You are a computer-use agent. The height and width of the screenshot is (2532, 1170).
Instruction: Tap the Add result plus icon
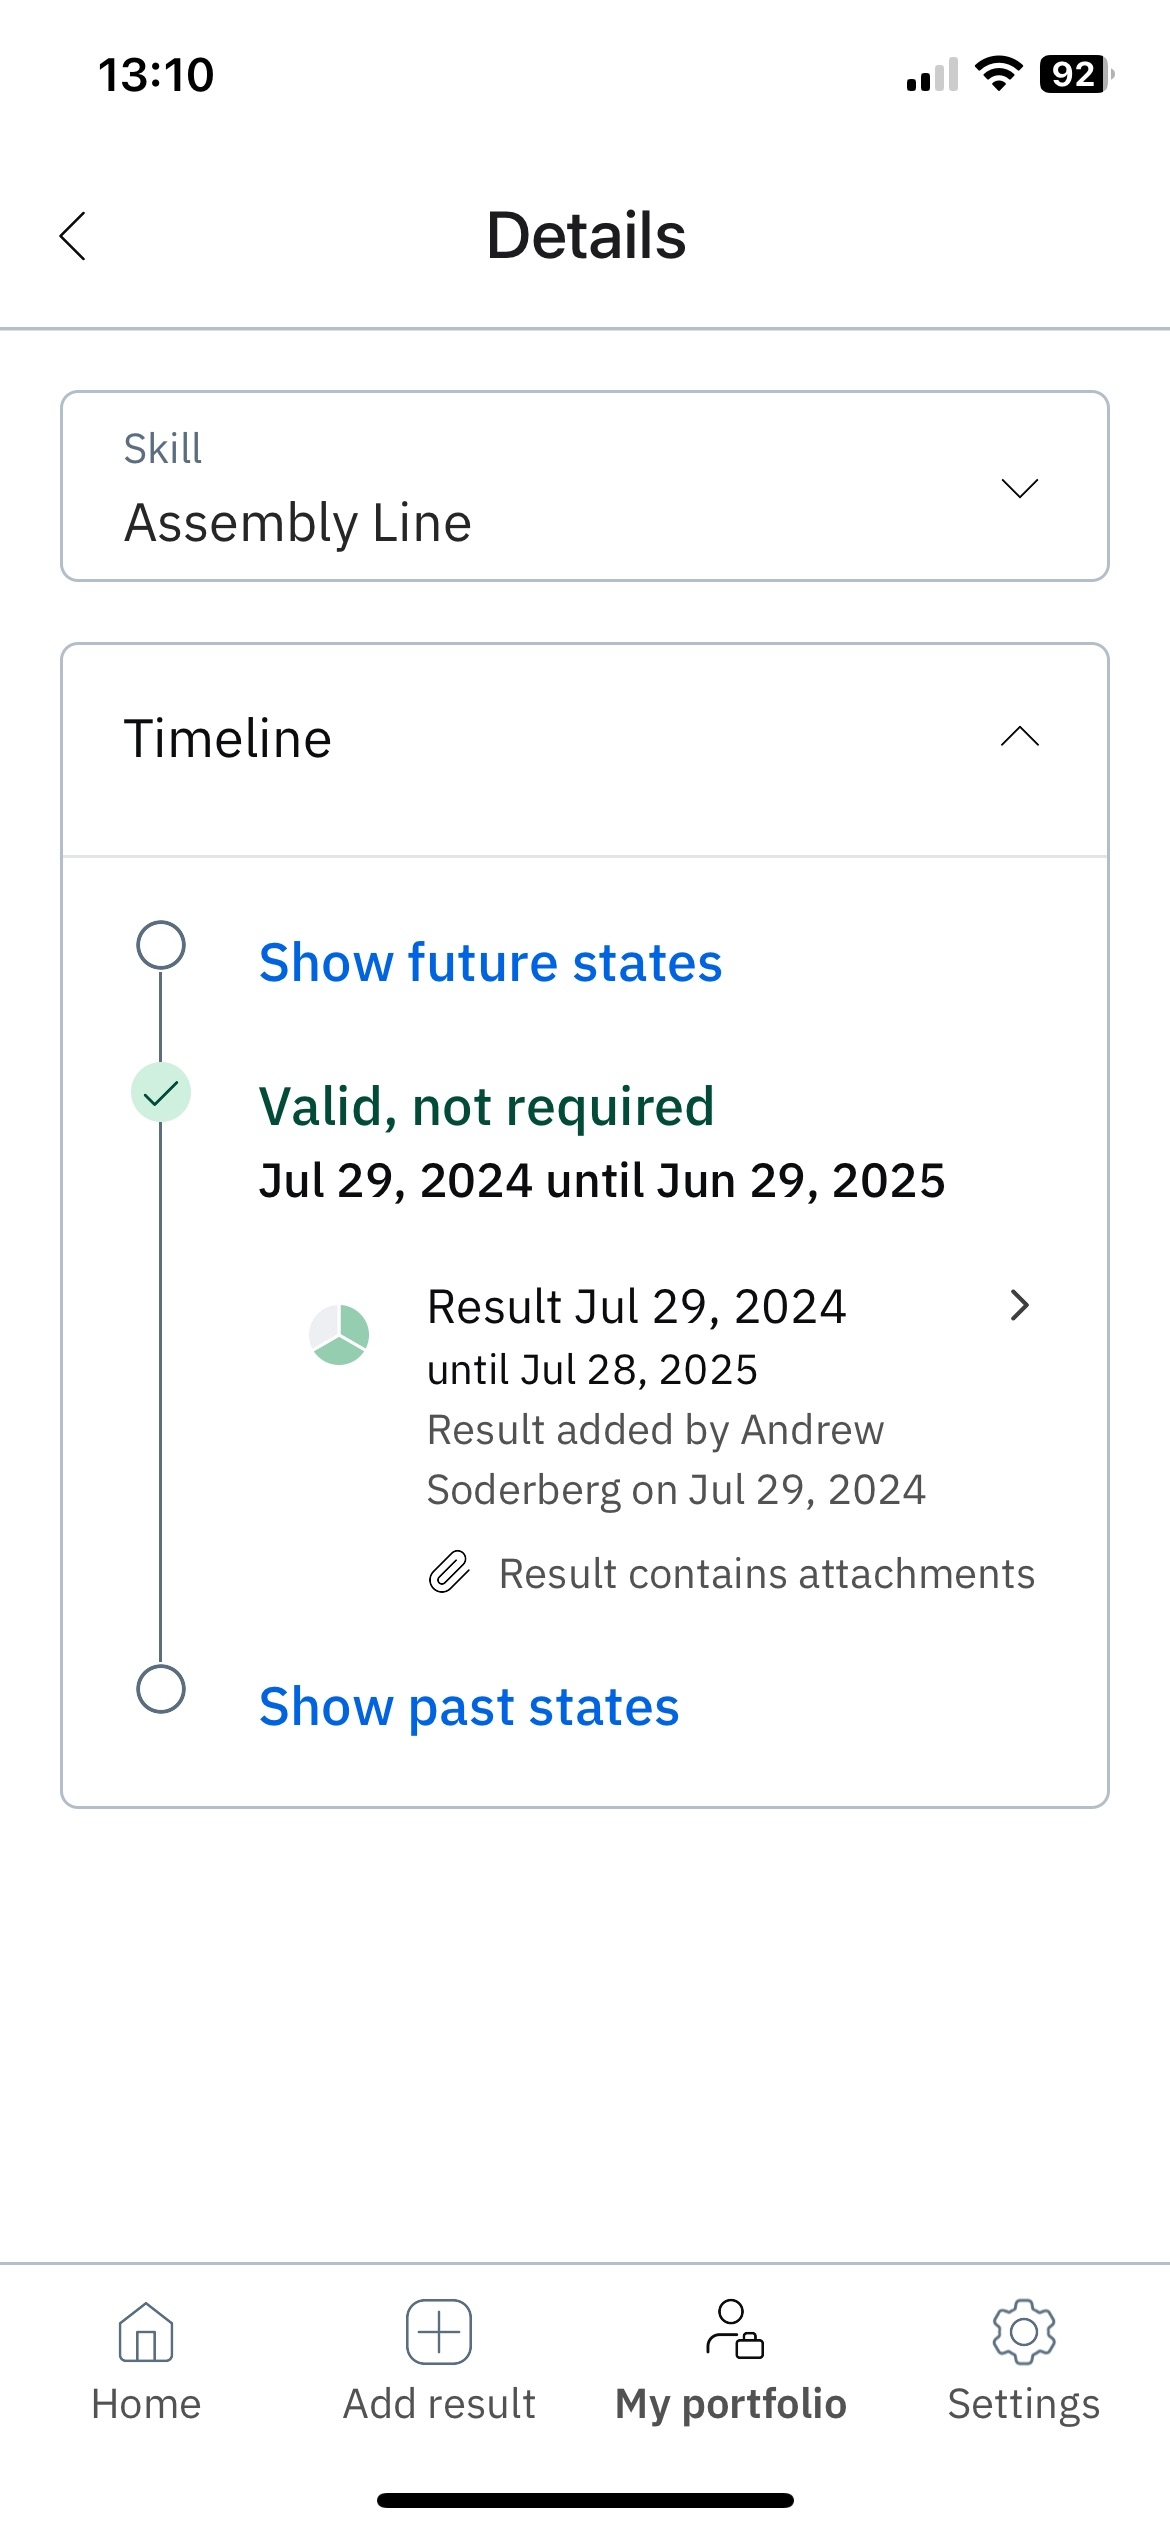coord(439,2331)
